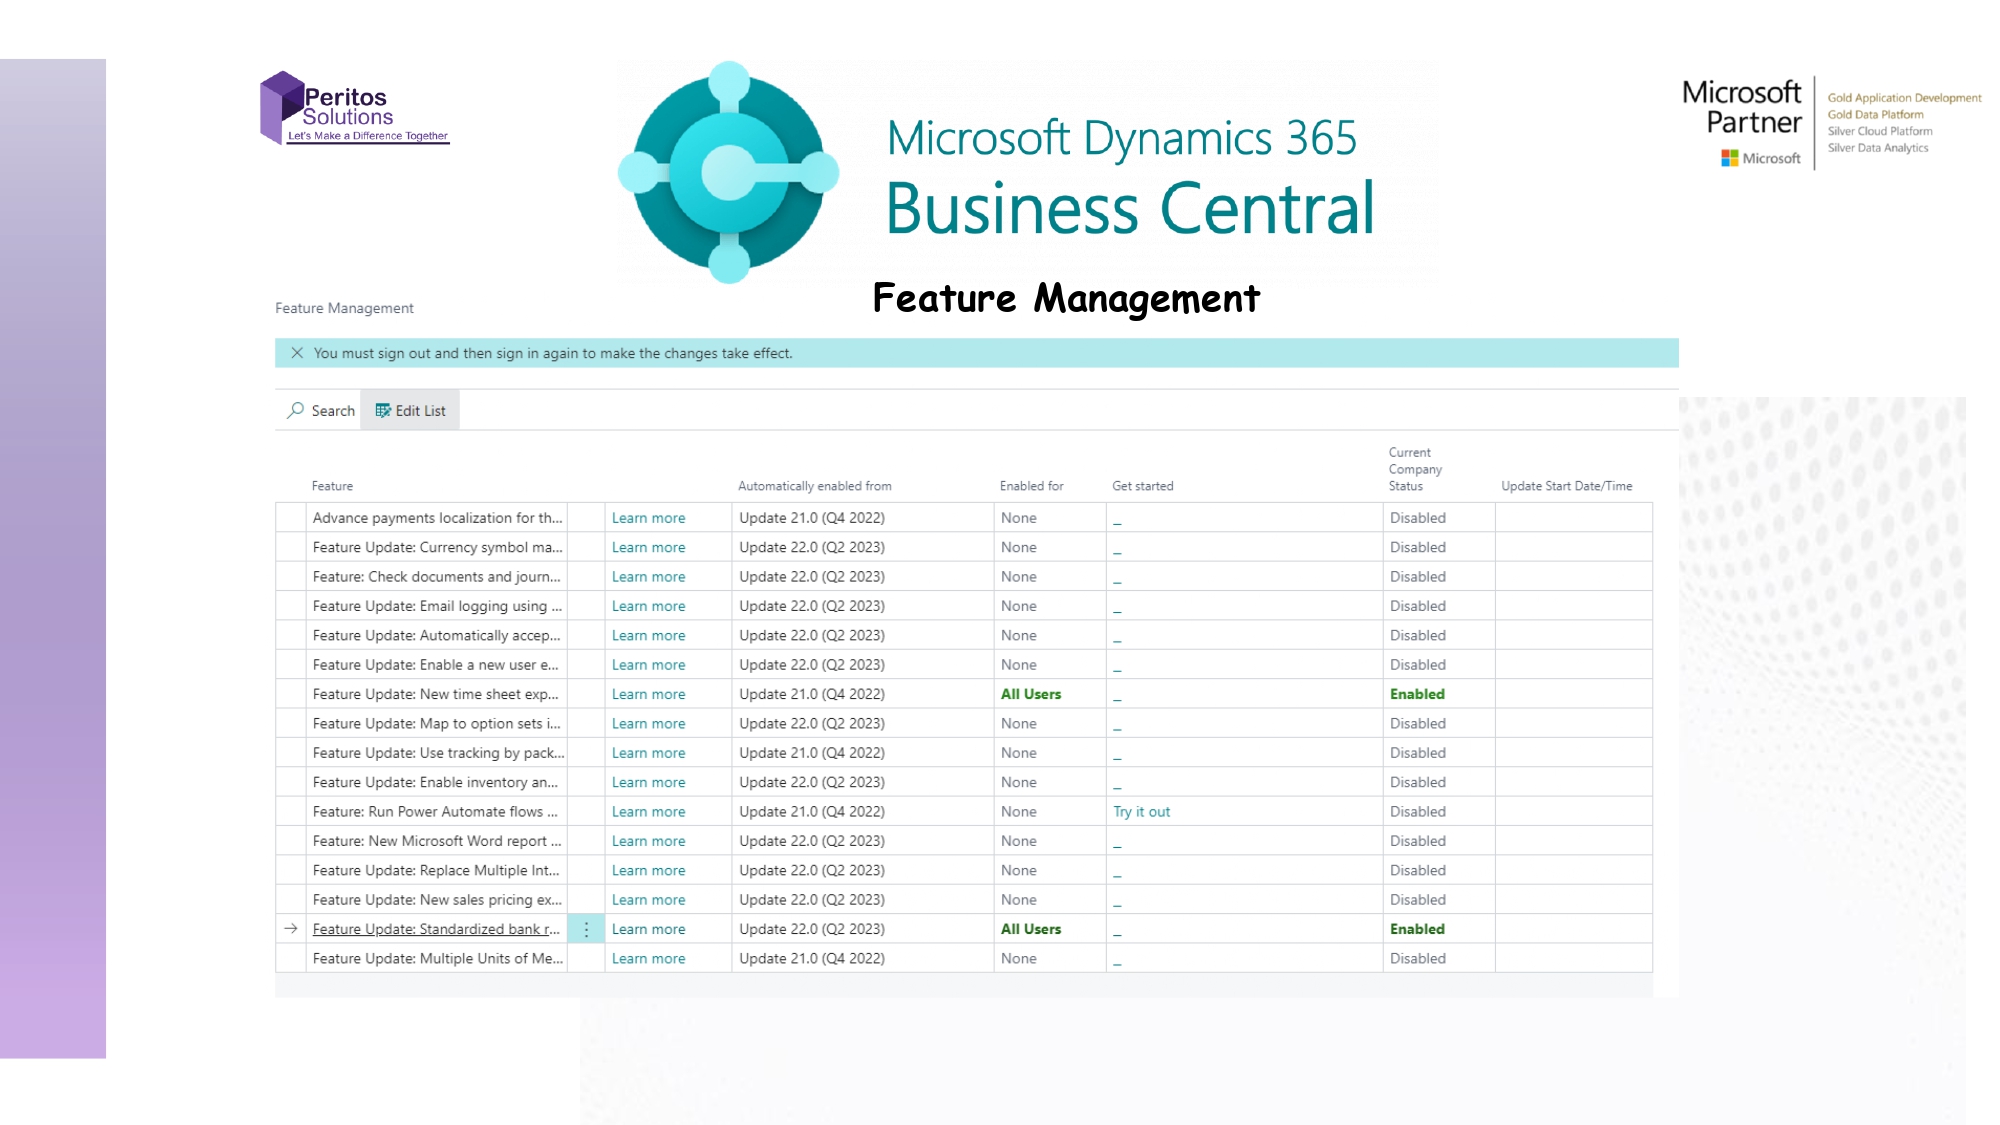Screen dimensions: 2000x1125
Task: Click Automatically enabled from column header
Action: 814,486
